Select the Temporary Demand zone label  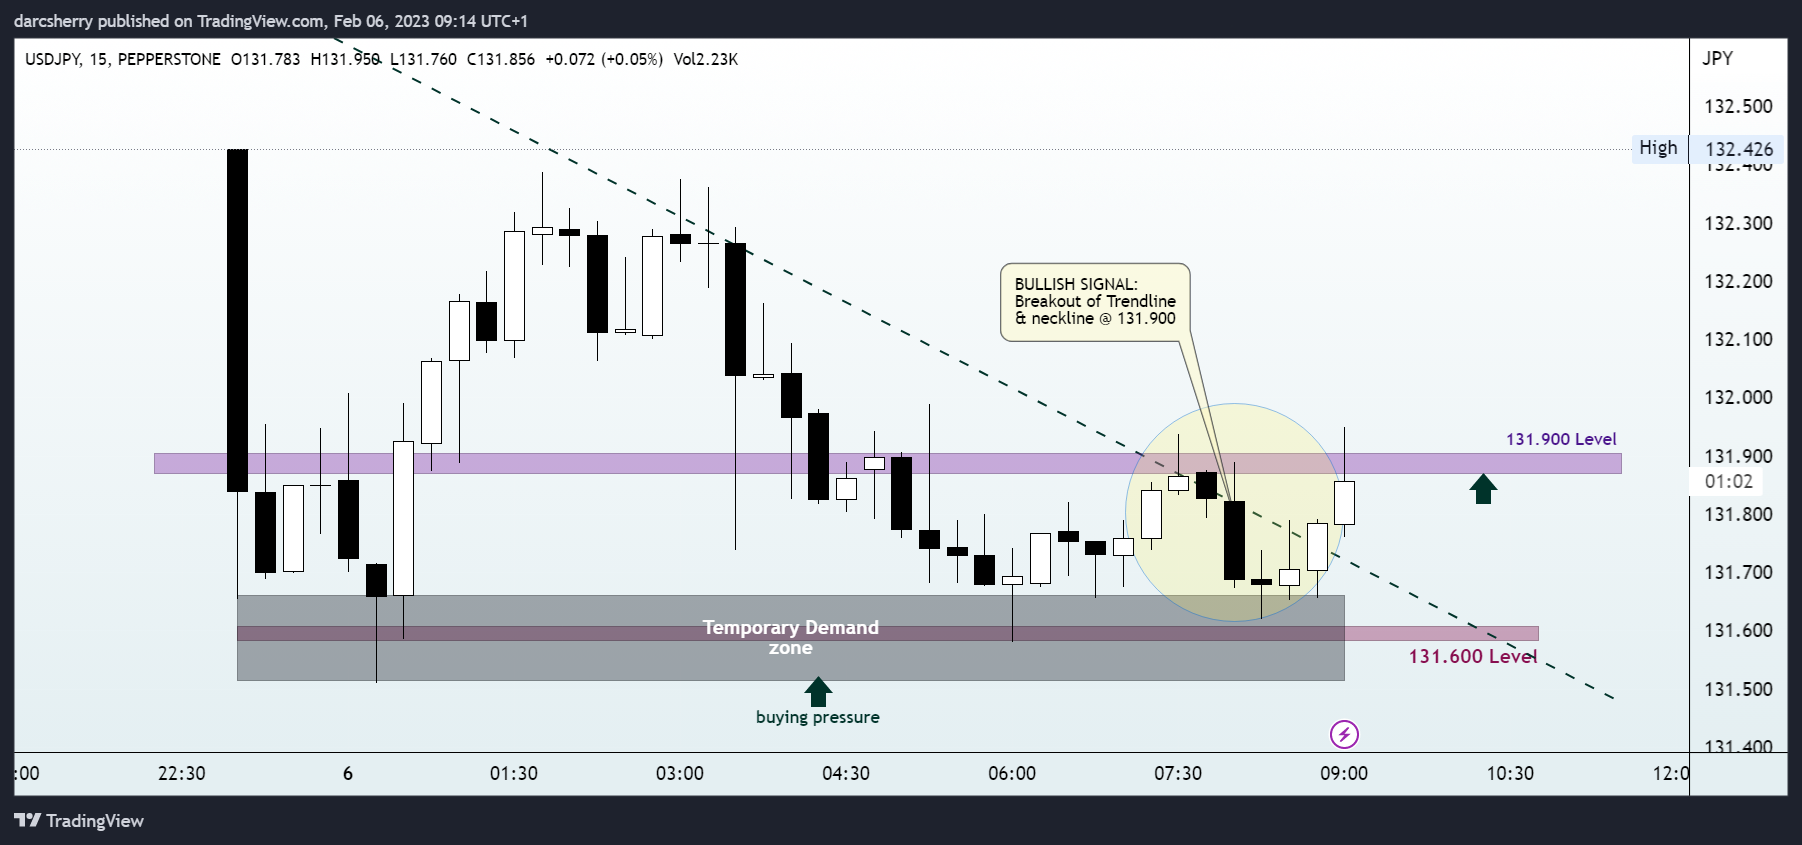791,637
